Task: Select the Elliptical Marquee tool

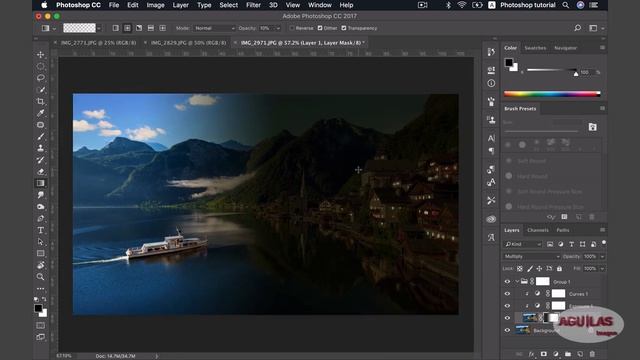Action: click(x=40, y=66)
